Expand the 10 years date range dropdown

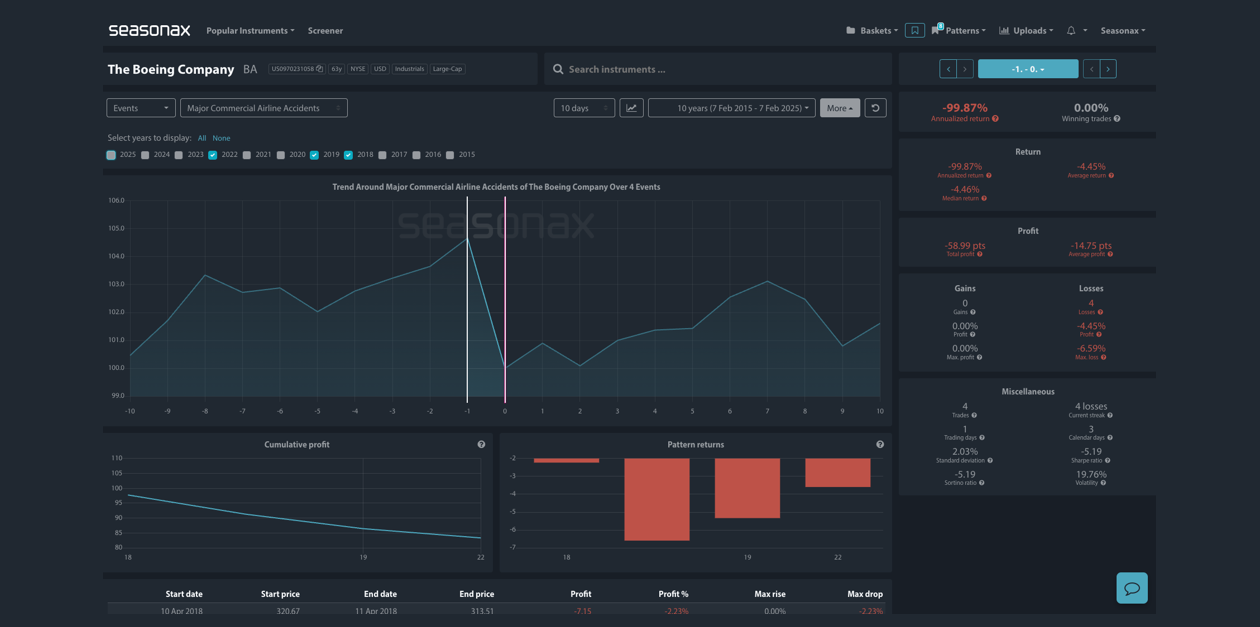[x=731, y=108]
